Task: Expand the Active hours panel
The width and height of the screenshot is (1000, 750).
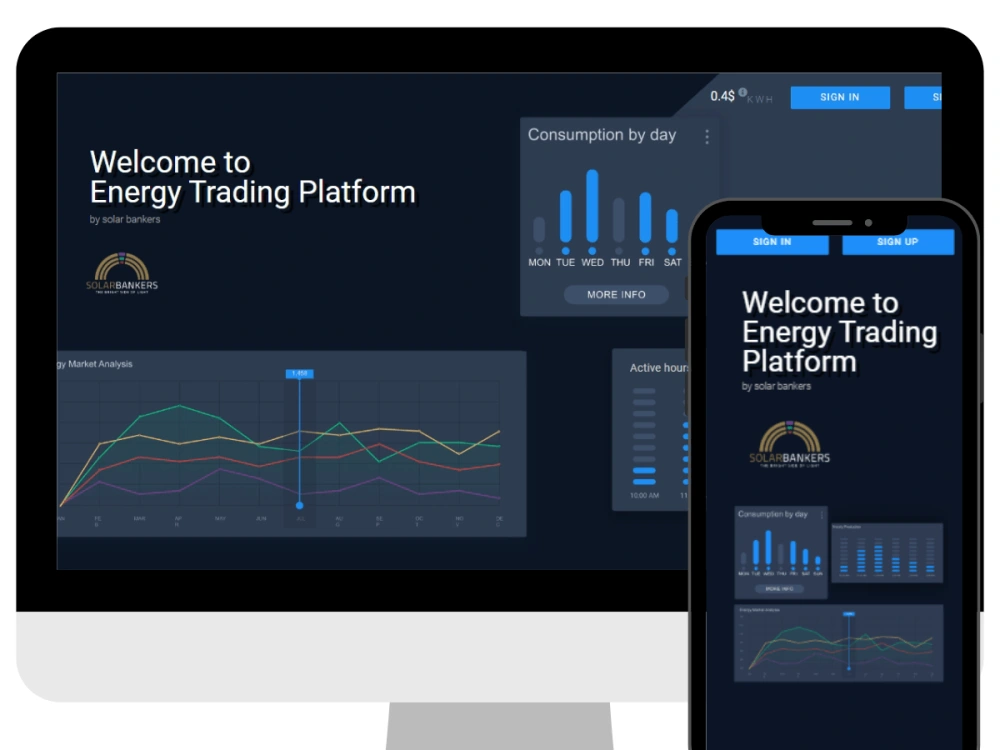Action: pos(660,367)
